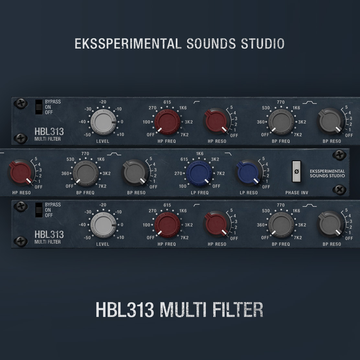Click the large HBL313 MULTI FILTER title below the racks

(179, 310)
